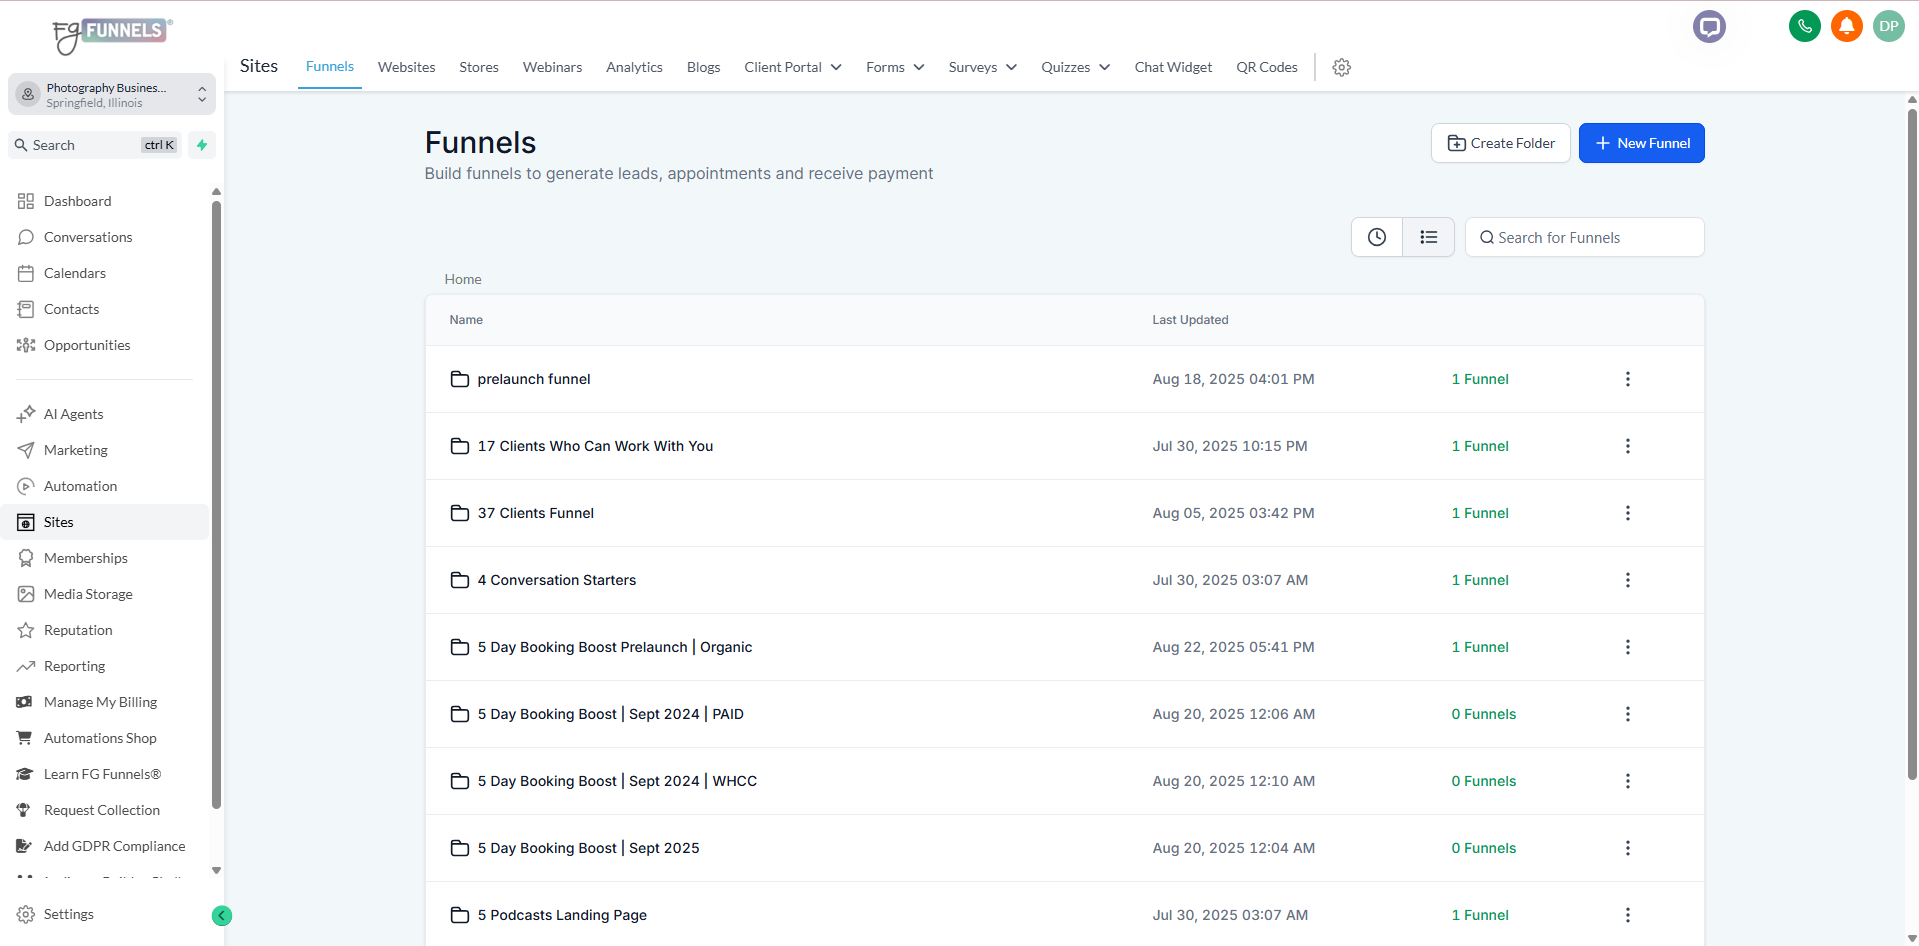Viewport: 1919px width, 946px height.
Task: Click the New Funnel button
Action: (x=1641, y=143)
